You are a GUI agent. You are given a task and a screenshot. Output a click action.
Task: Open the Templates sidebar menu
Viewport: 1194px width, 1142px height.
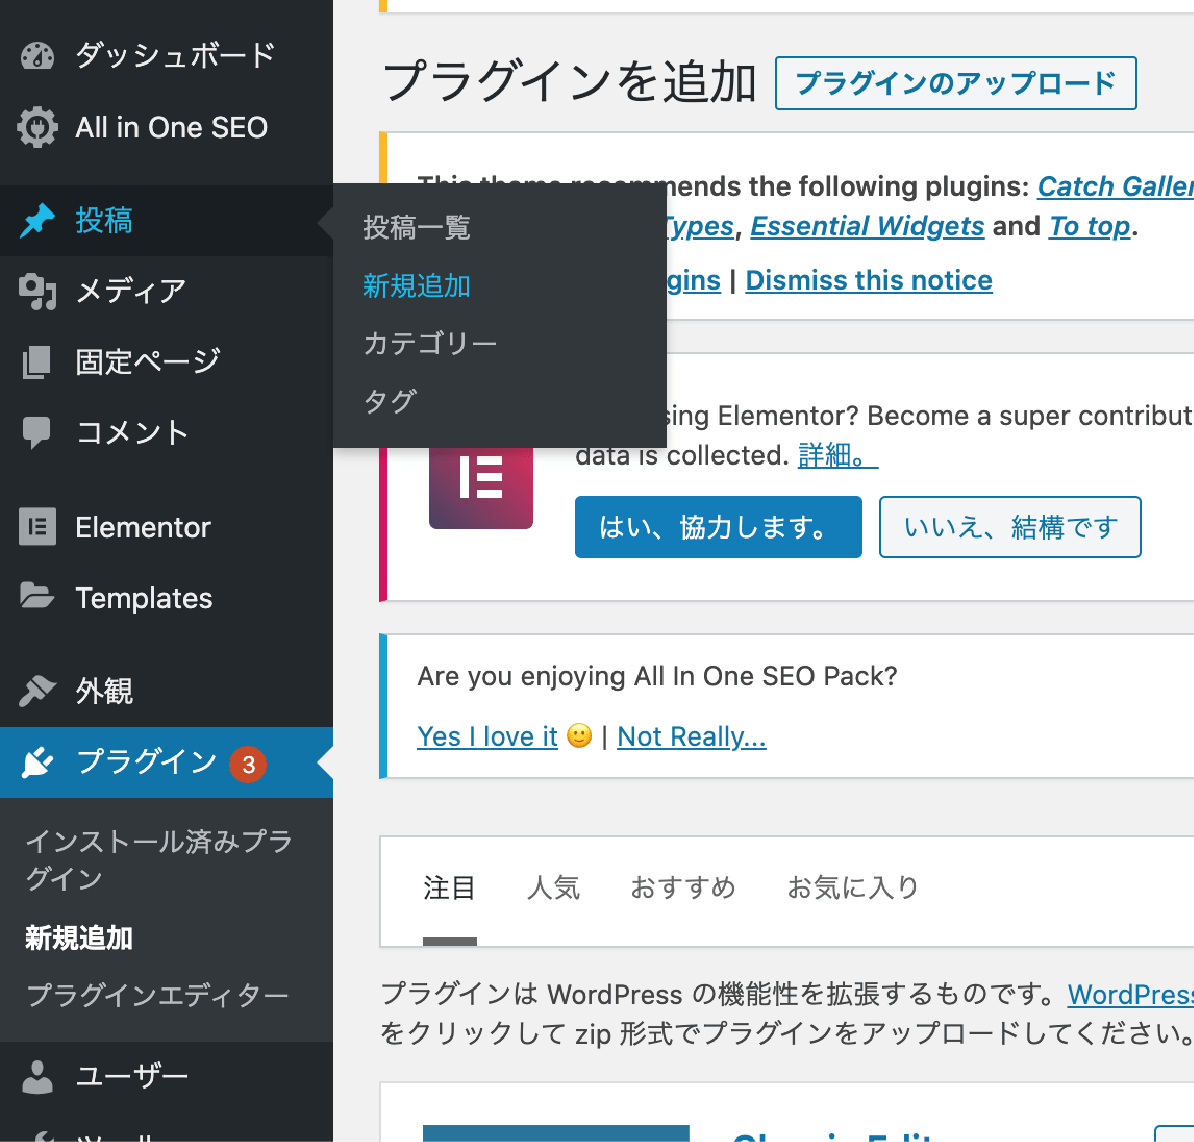coord(166,598)
